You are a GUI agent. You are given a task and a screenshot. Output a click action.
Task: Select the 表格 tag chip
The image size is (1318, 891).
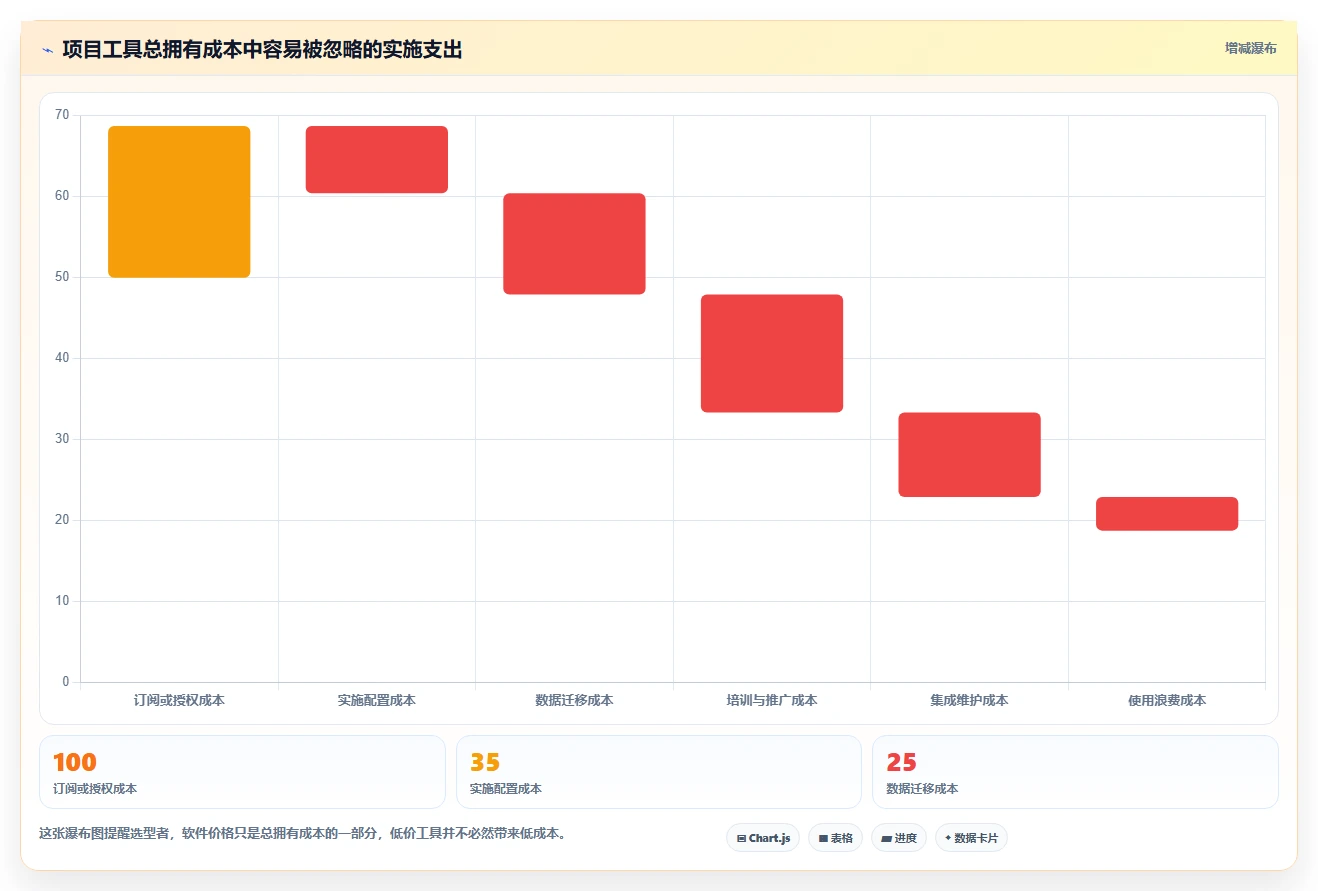pos(835,838)
